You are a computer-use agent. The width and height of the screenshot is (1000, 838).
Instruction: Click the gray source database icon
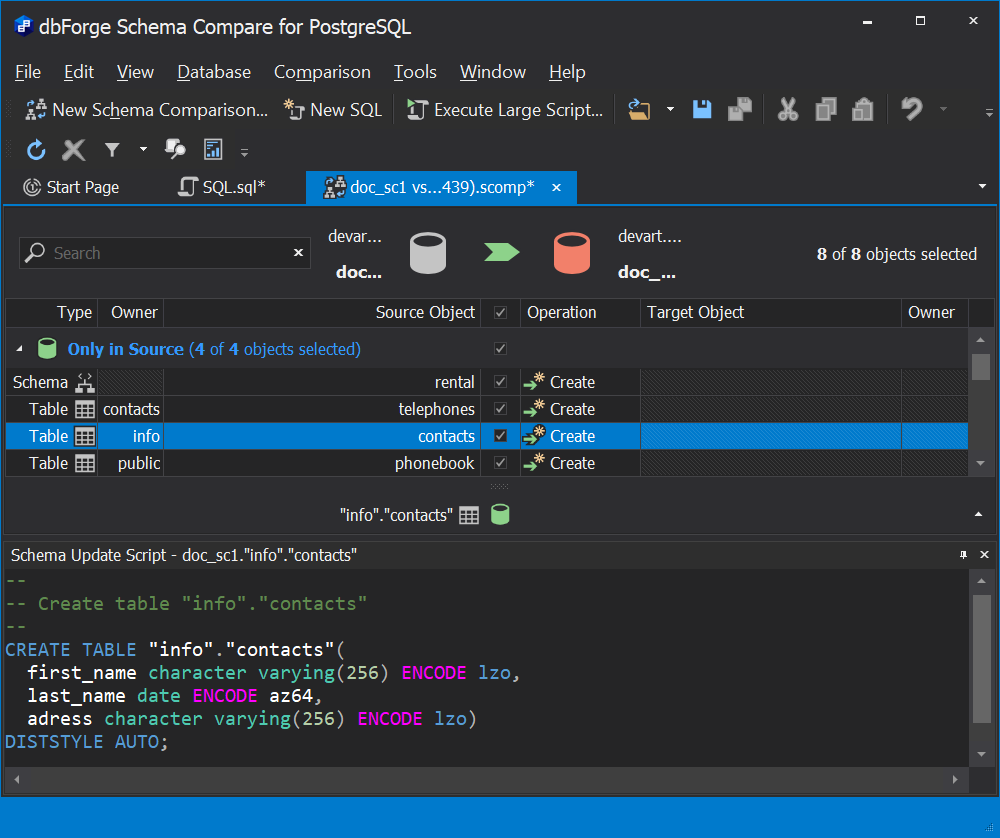coord(427,253)
